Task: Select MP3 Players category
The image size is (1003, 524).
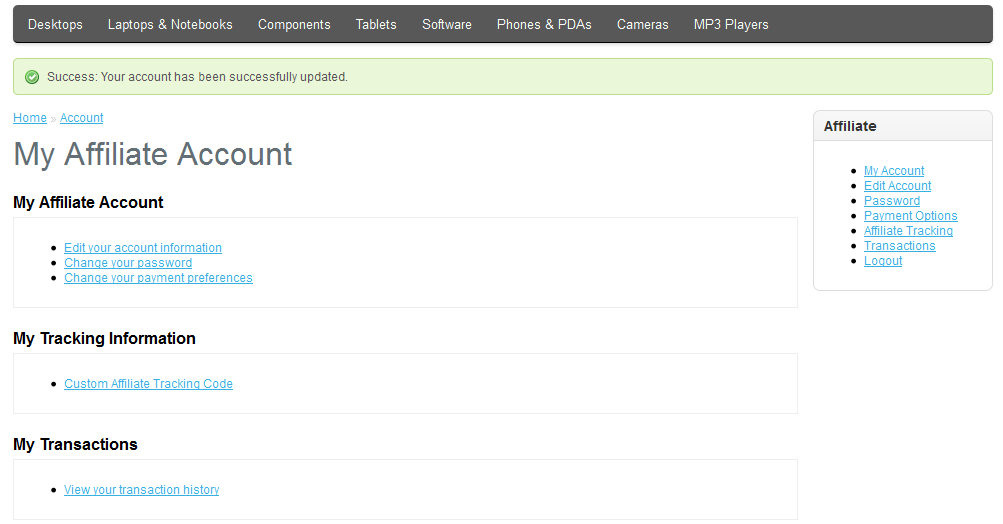Action: (731, 24)
